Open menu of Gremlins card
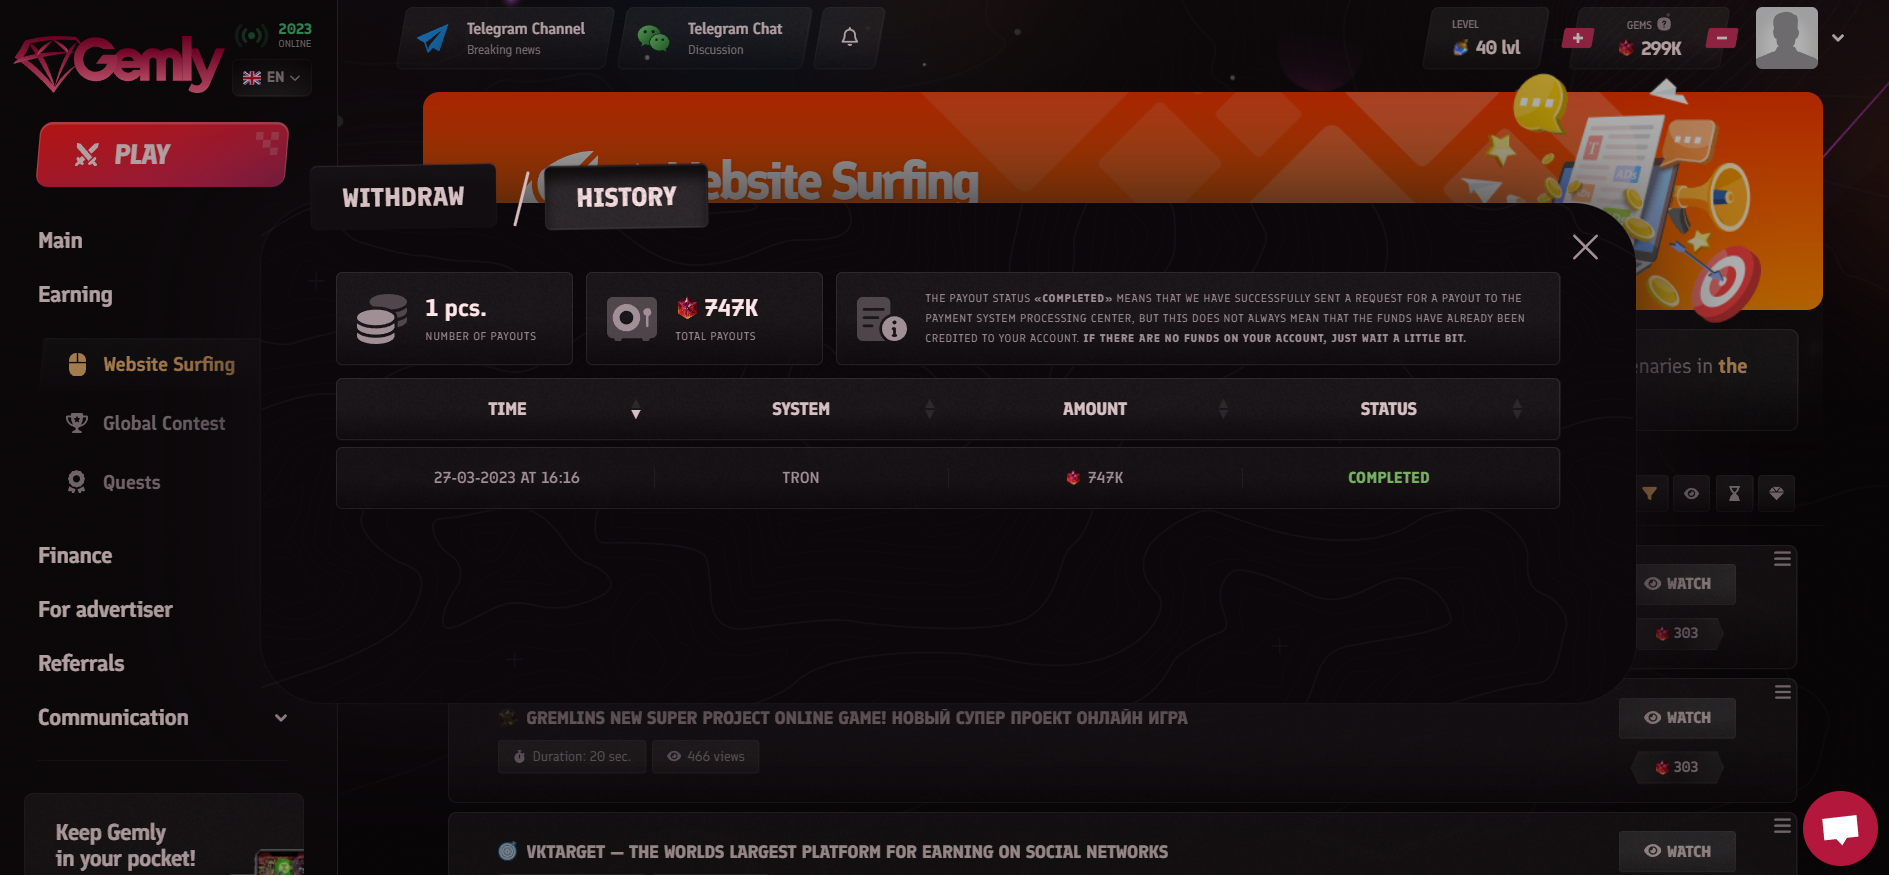1889x875 pixels. pyautogui.click(x=1782, y=692)
